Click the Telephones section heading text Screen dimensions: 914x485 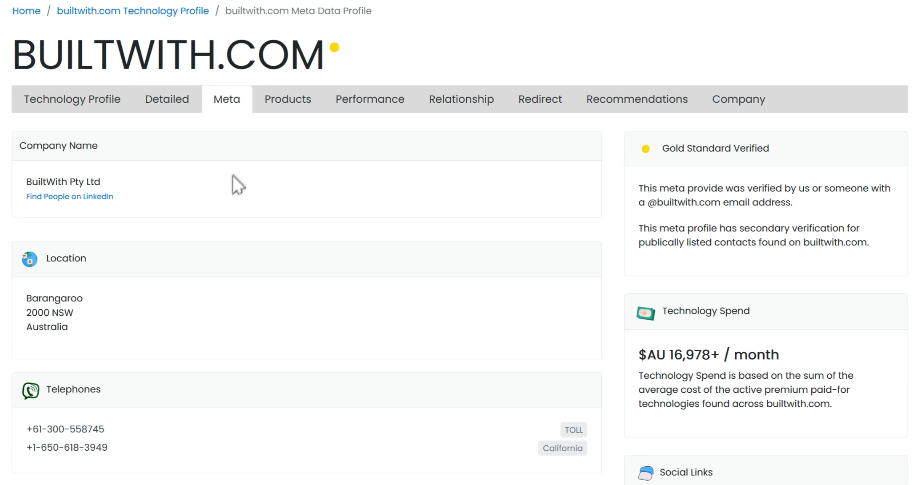coord(73,389)
